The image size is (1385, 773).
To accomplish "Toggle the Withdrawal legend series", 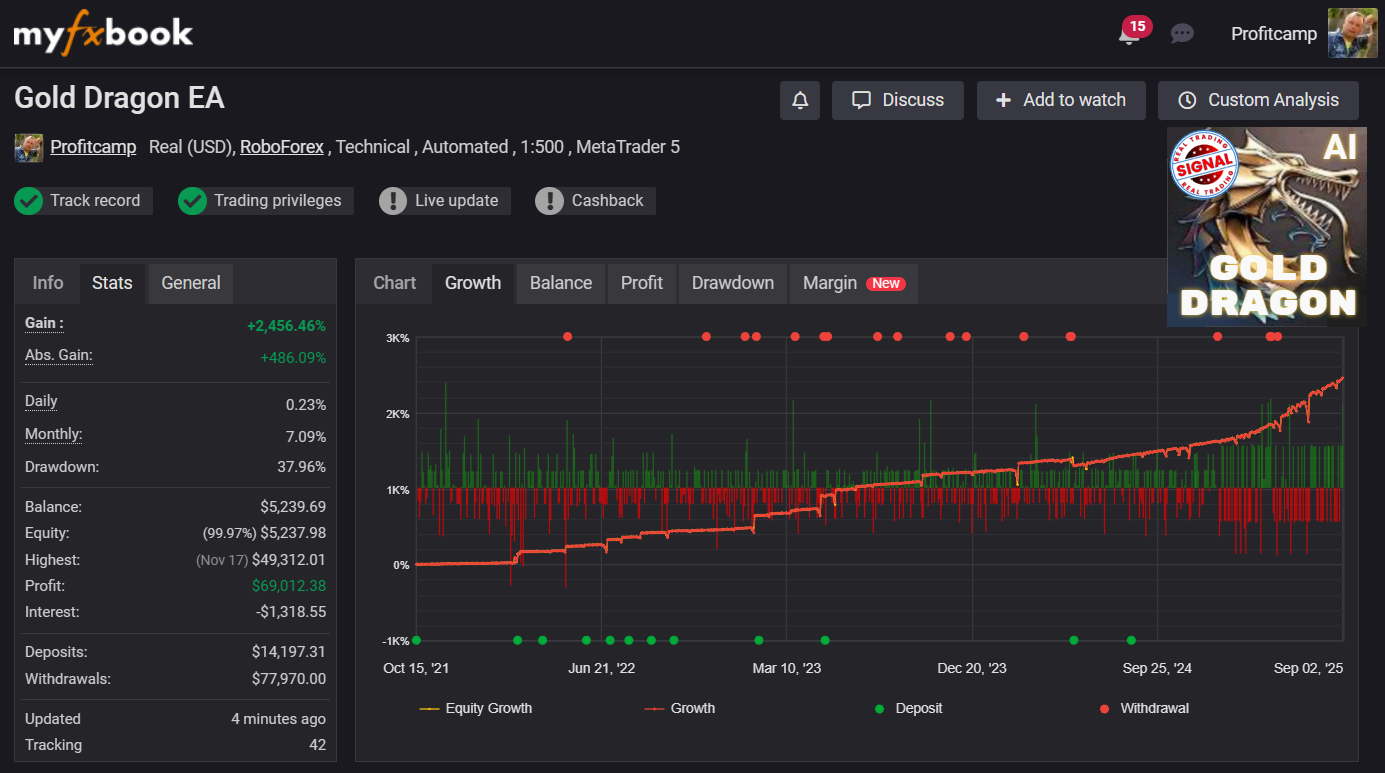I will (x=1144, y=708).
